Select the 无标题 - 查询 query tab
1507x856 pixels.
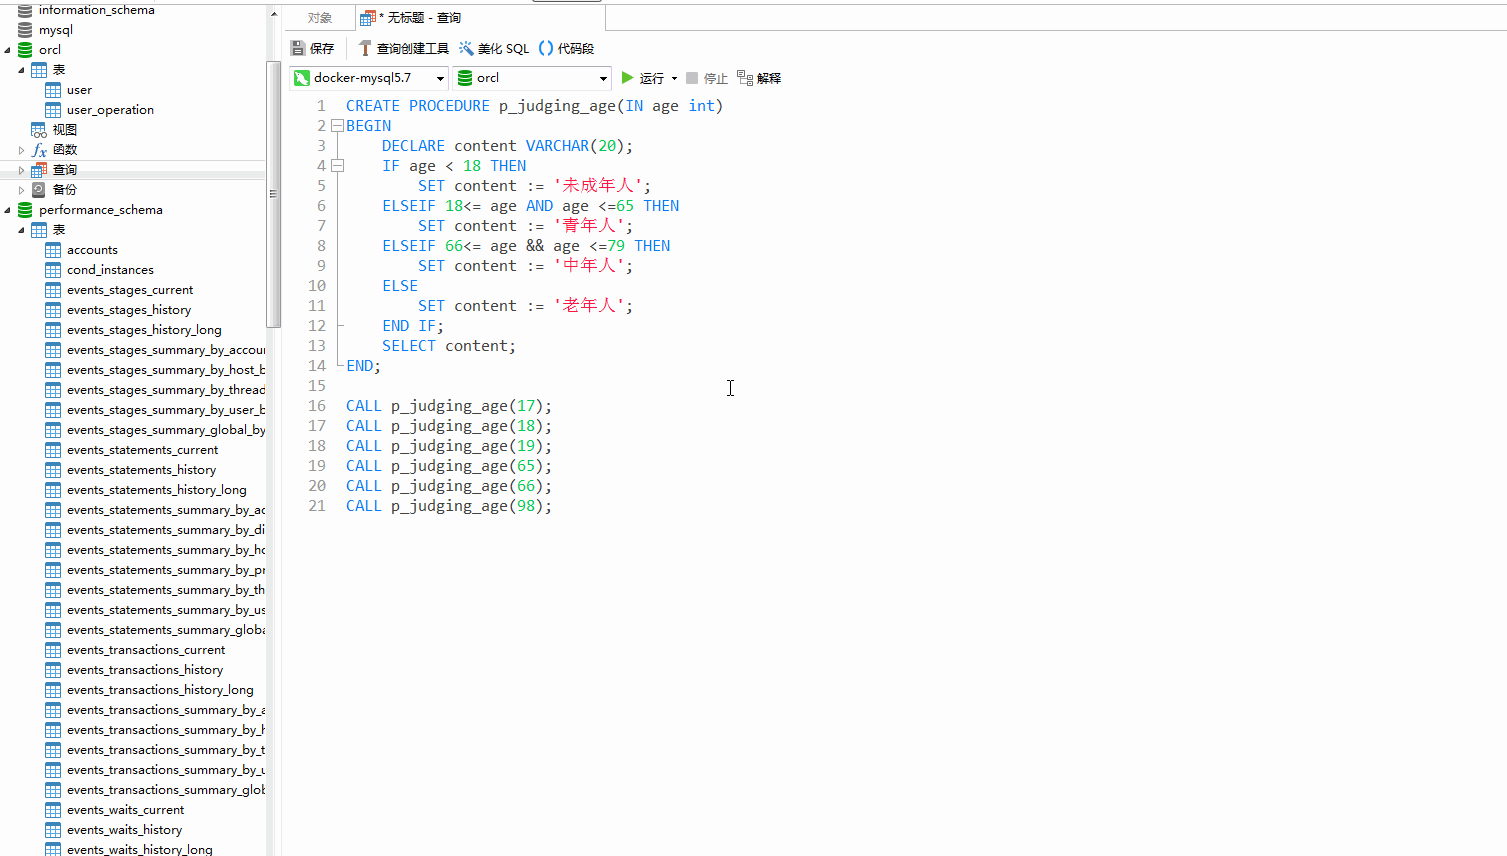[420, 18]
